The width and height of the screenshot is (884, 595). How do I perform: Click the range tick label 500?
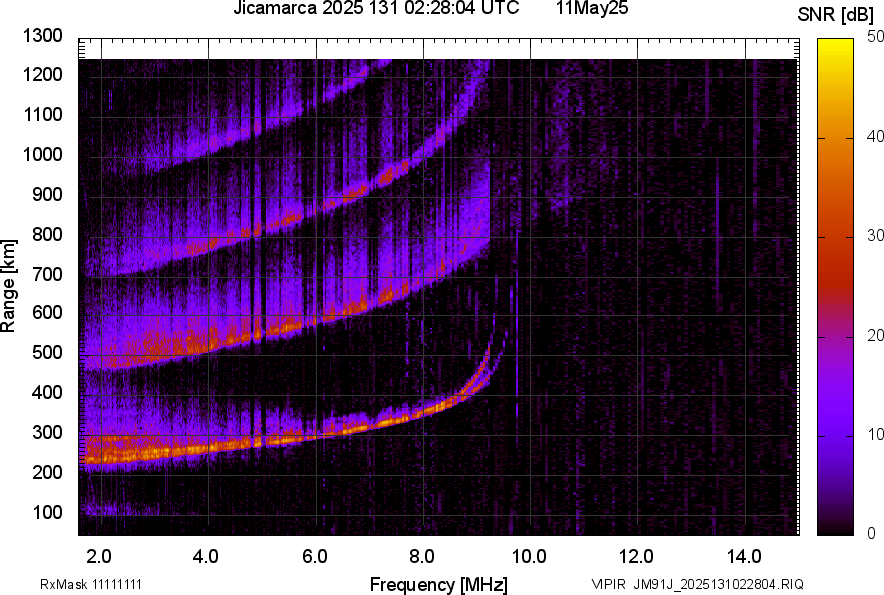click(47, 352)
